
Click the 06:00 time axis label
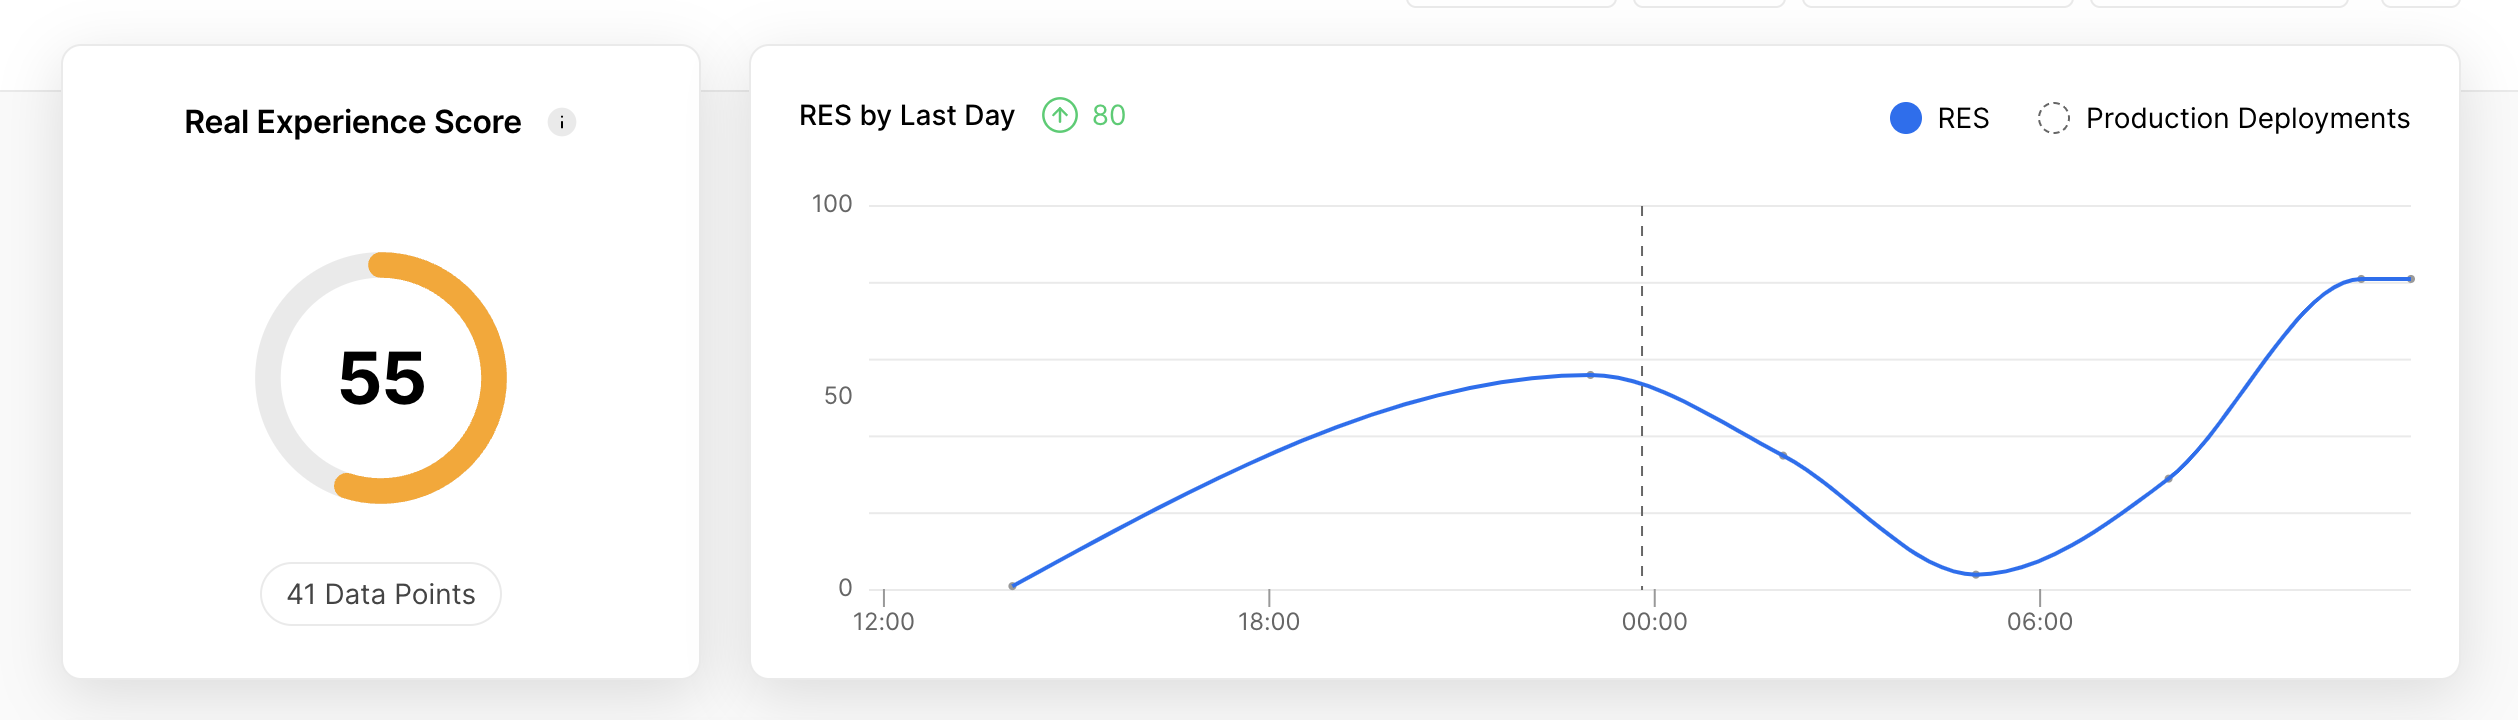(x=2040, y=622)
